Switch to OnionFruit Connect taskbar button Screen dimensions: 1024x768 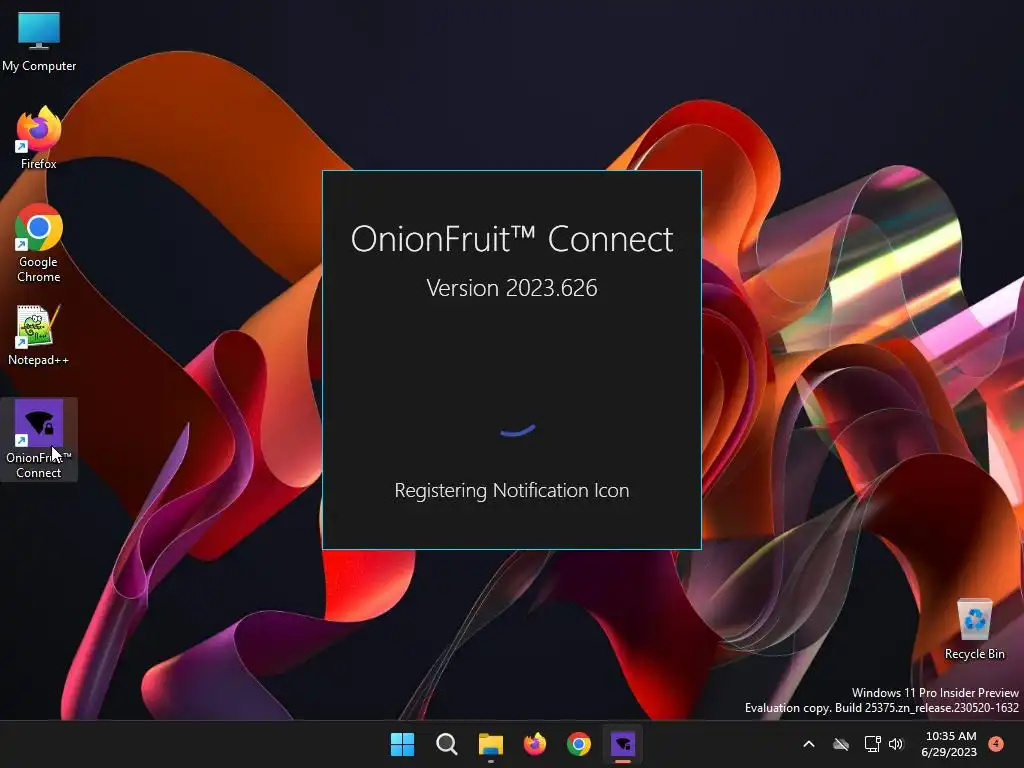623,744
